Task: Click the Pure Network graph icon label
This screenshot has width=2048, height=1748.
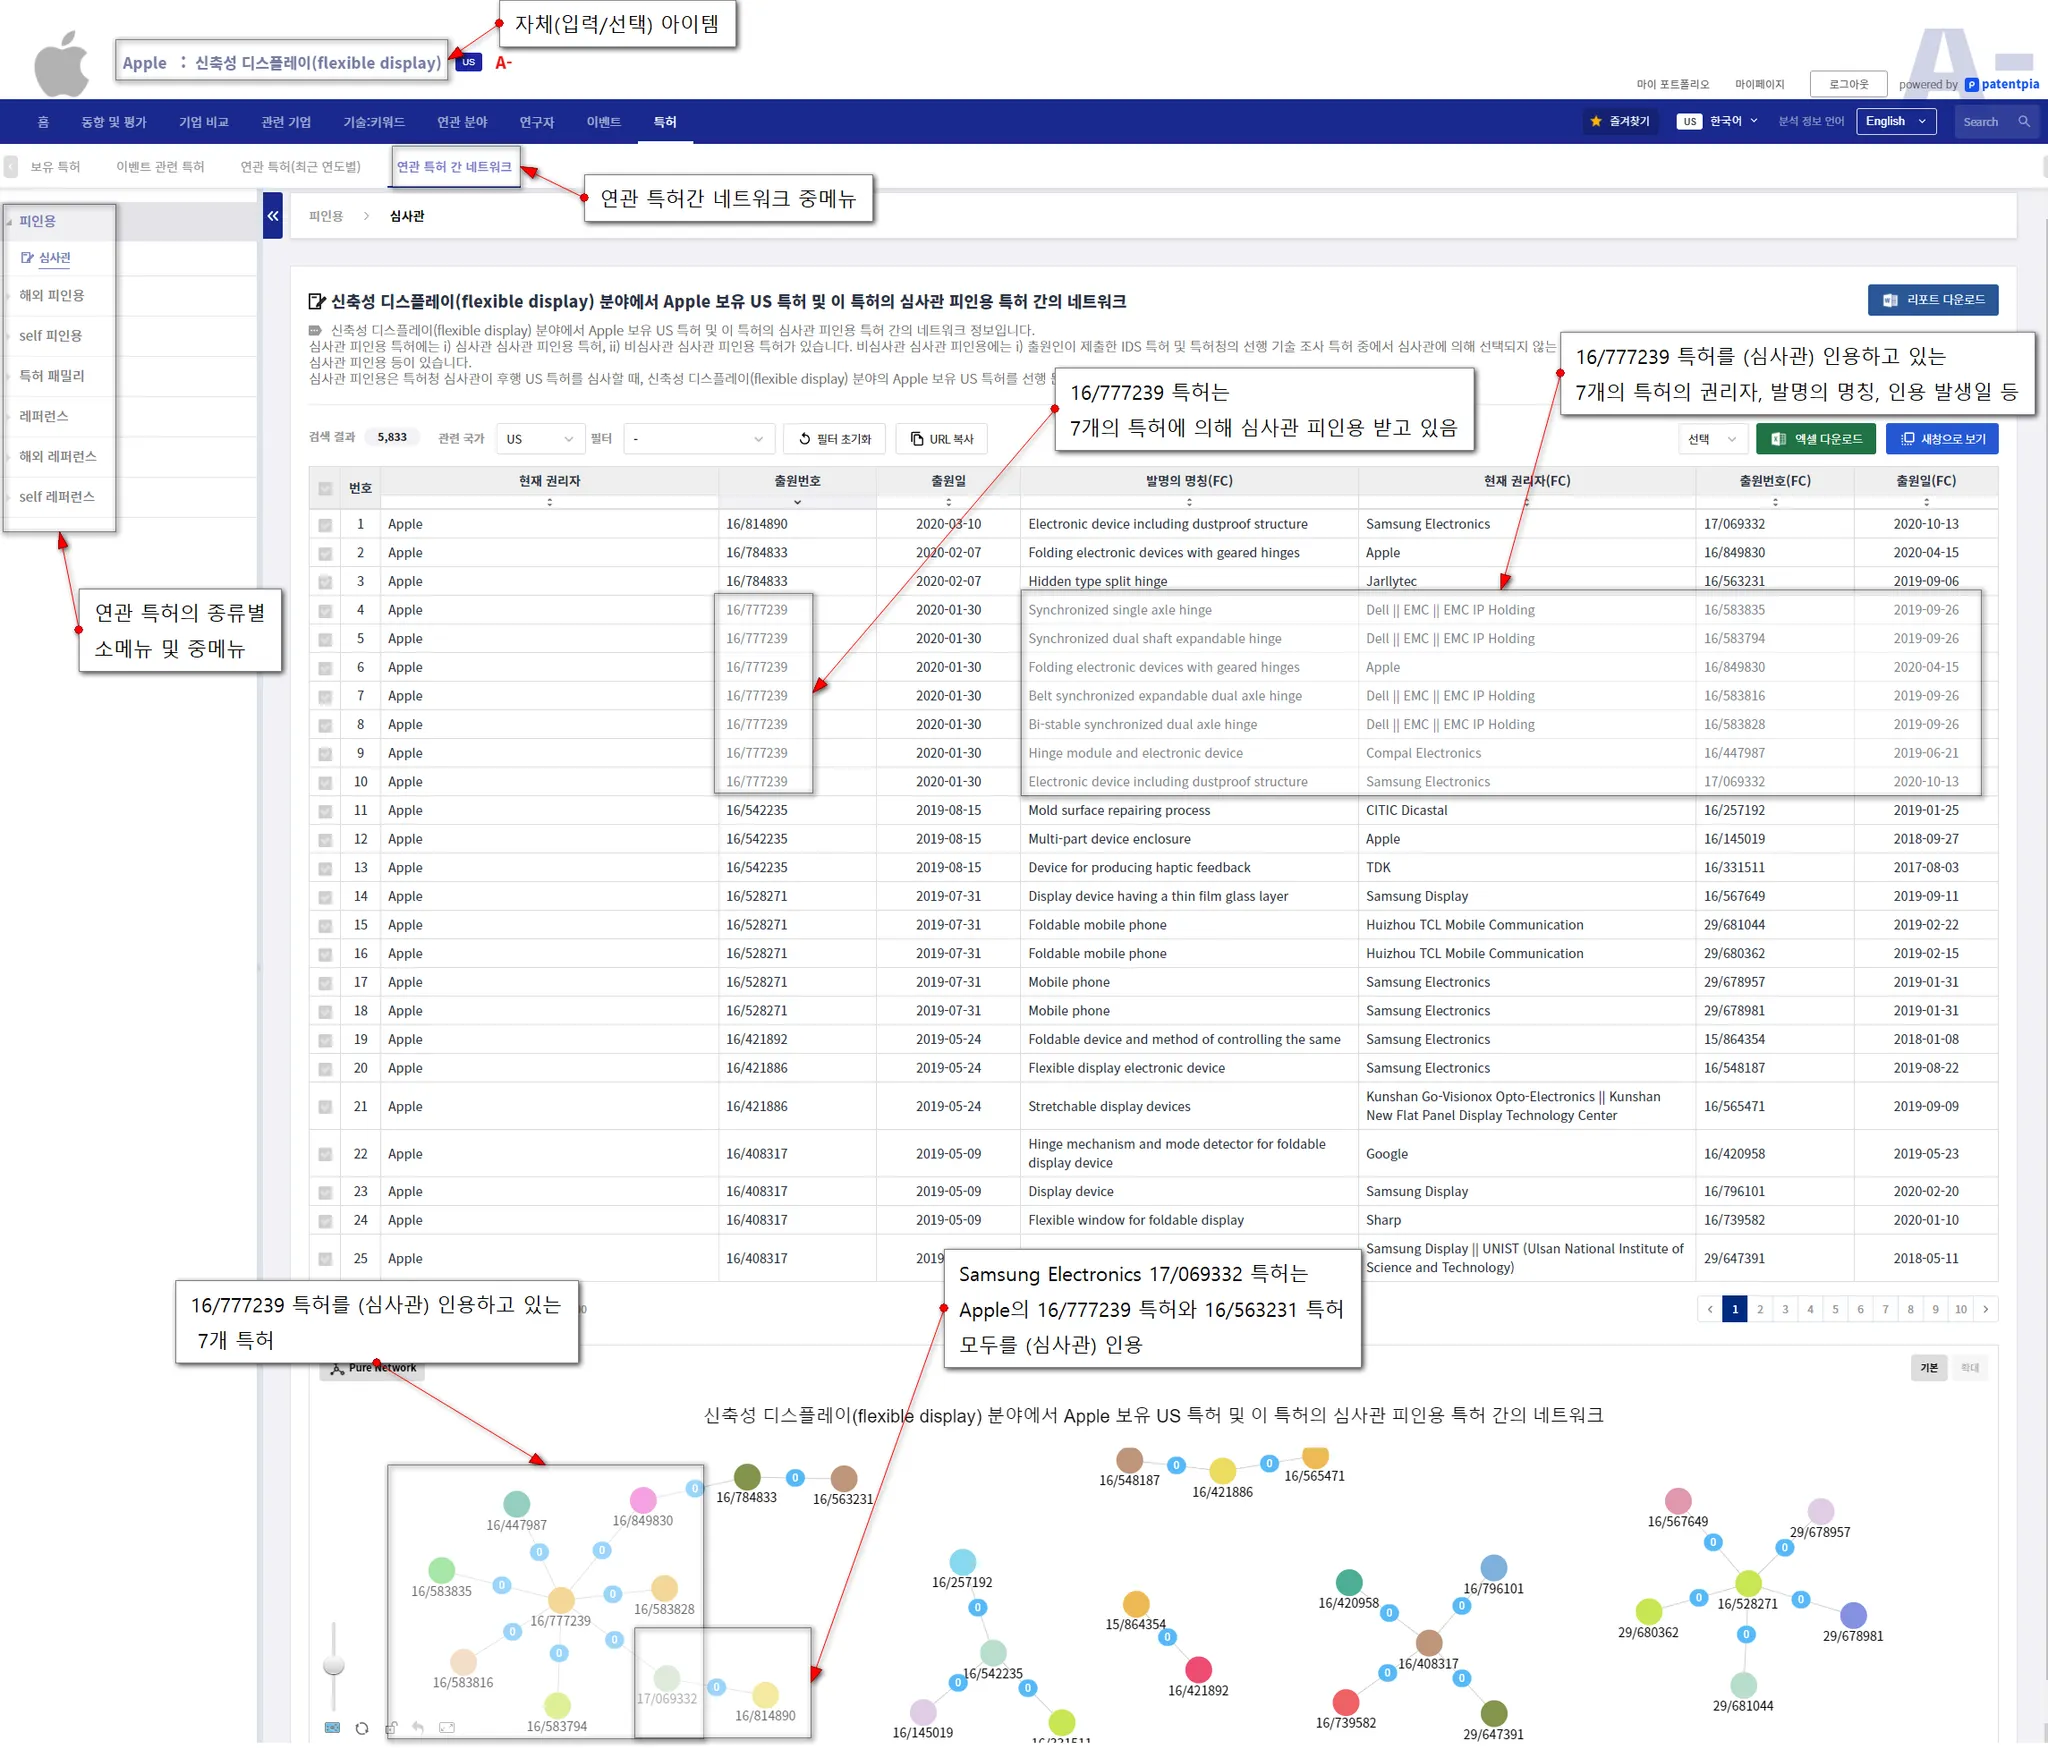Action: [x=372, y=1368]
